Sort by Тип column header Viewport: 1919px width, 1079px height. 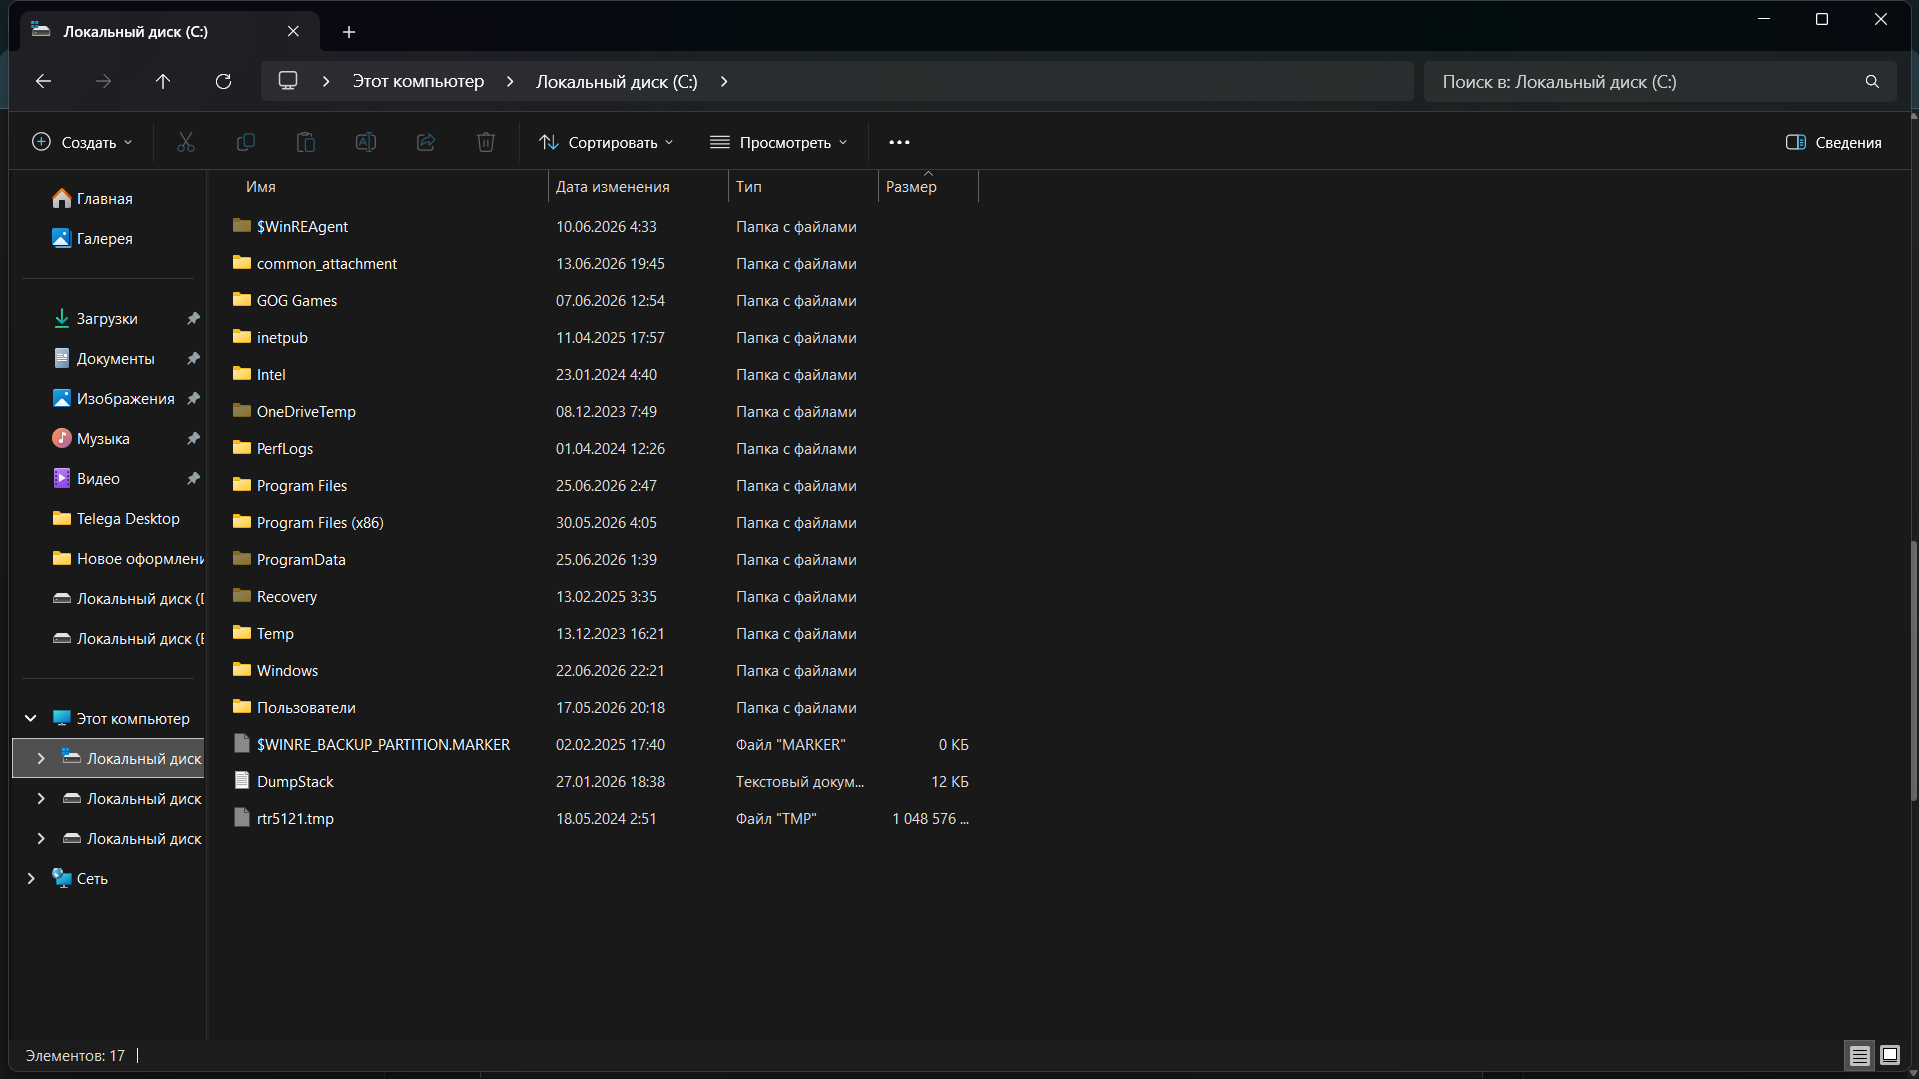803,187
